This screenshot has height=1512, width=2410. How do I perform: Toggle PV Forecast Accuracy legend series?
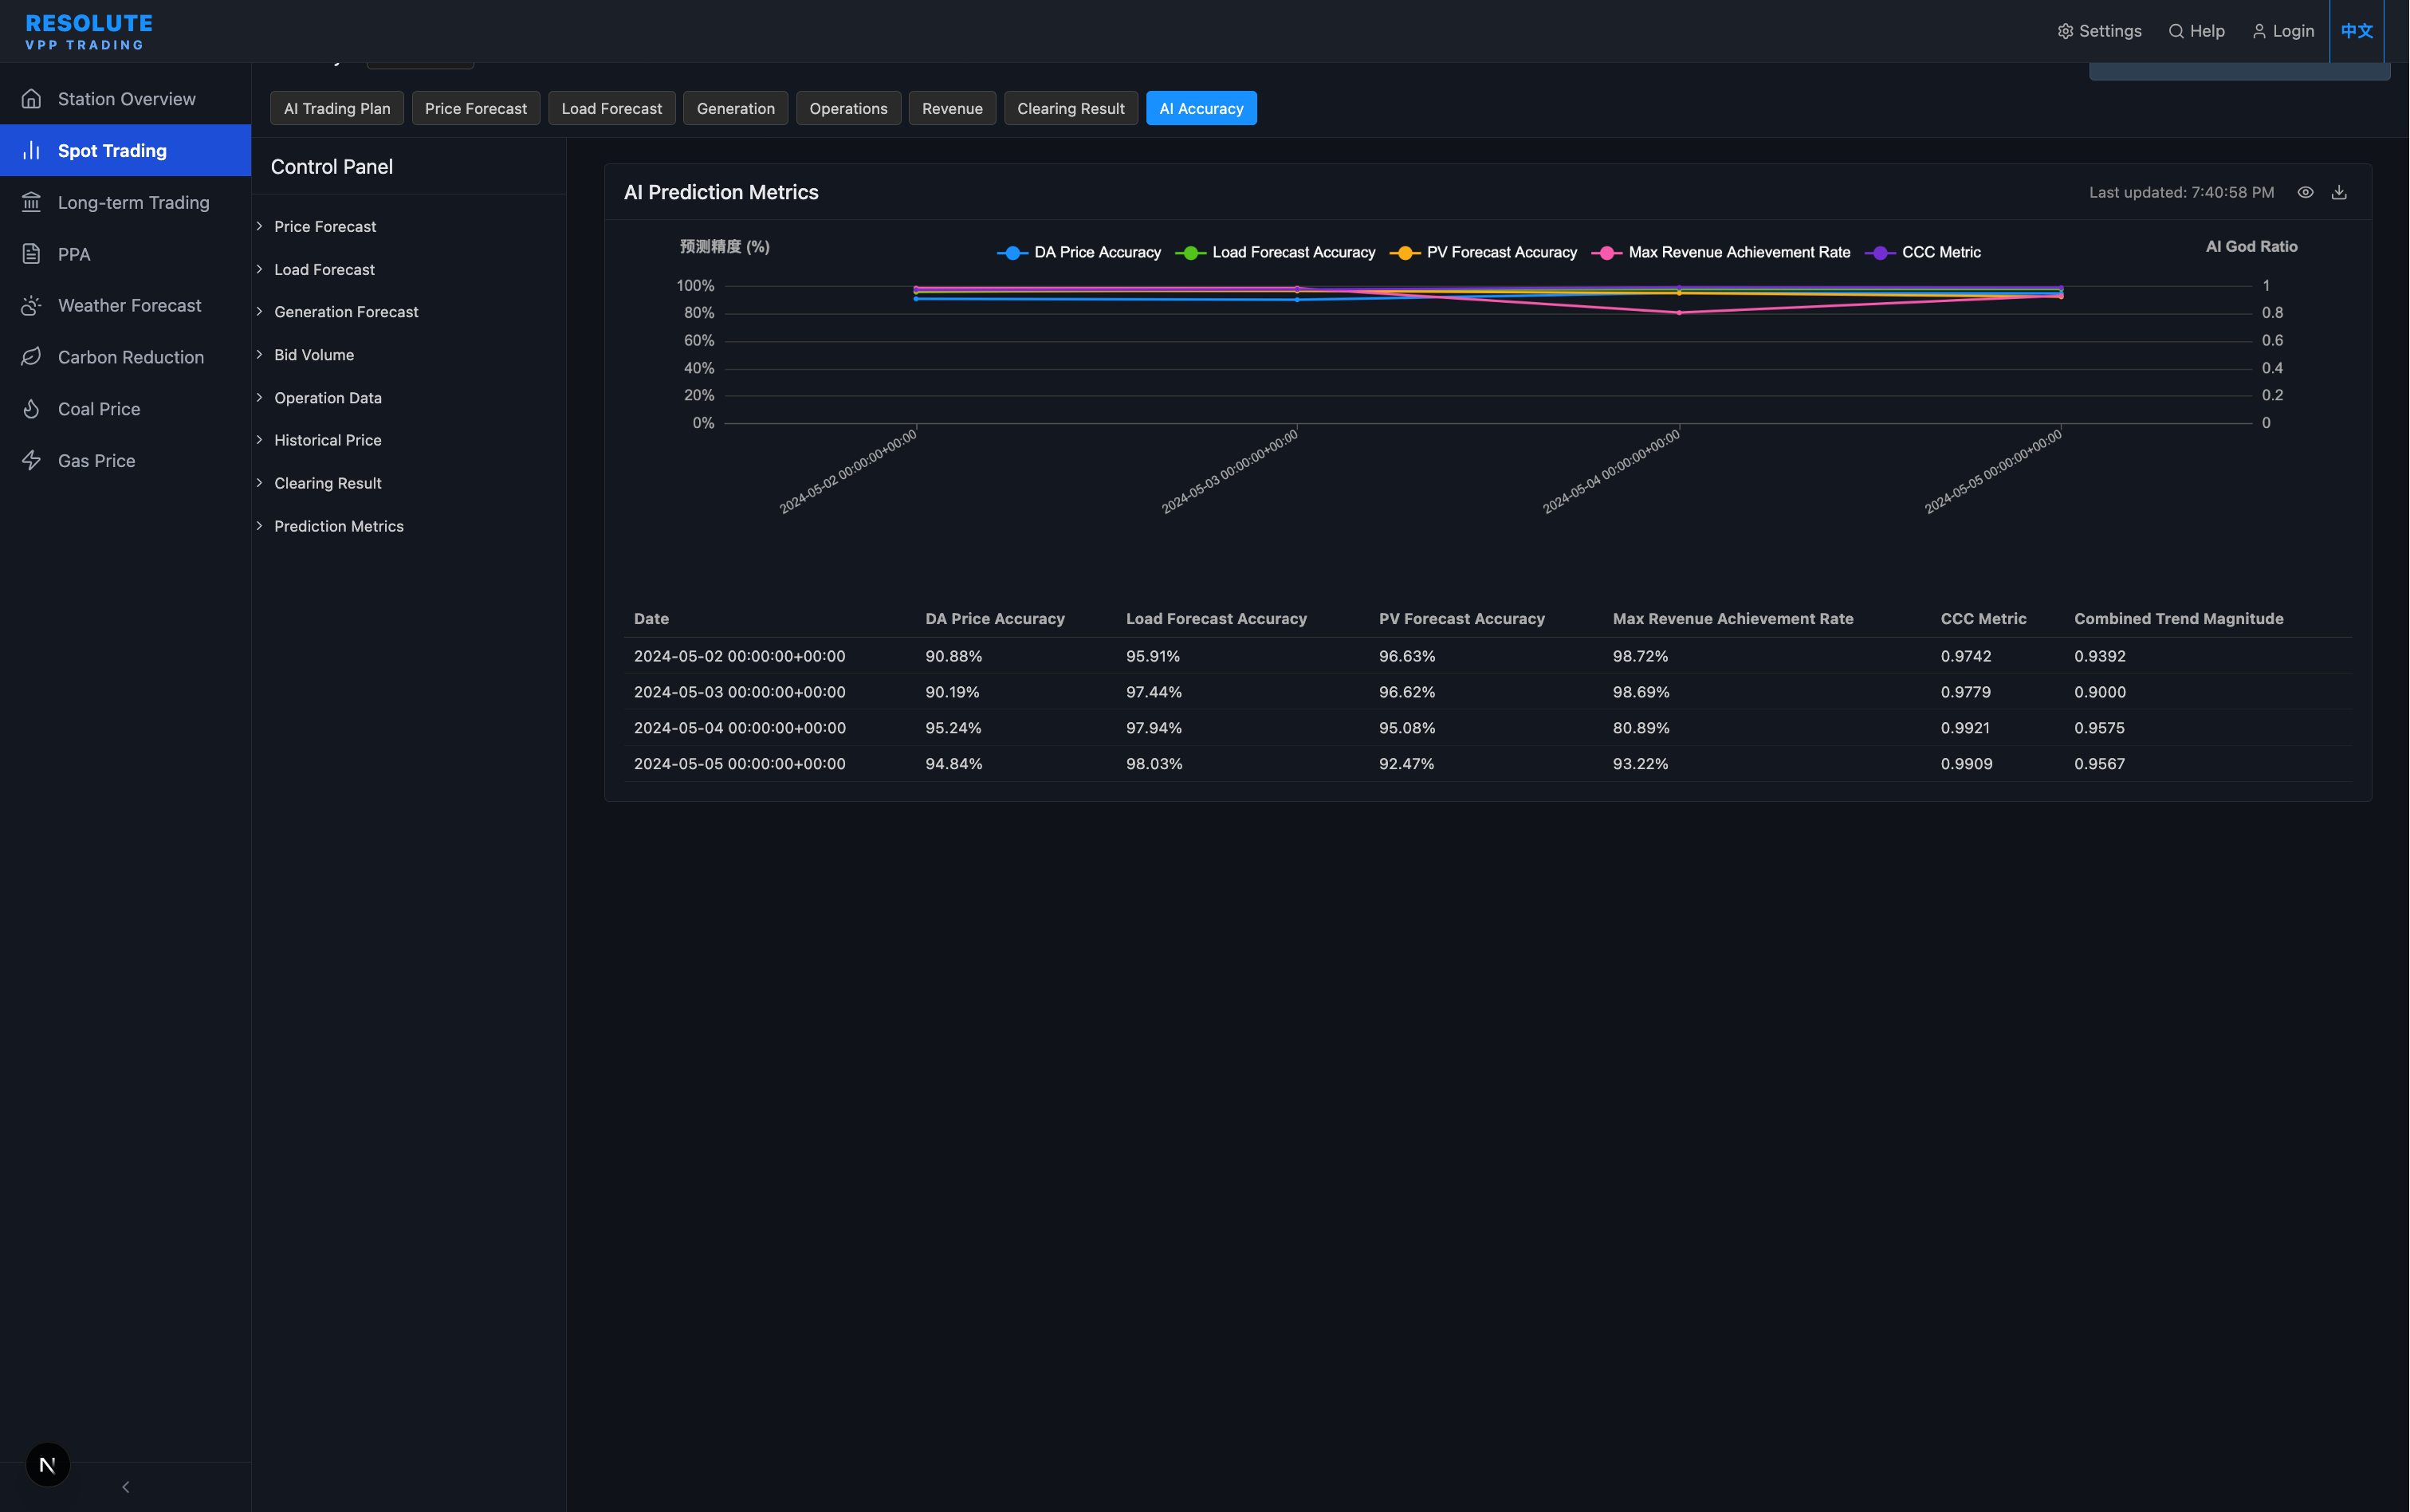1483,252
